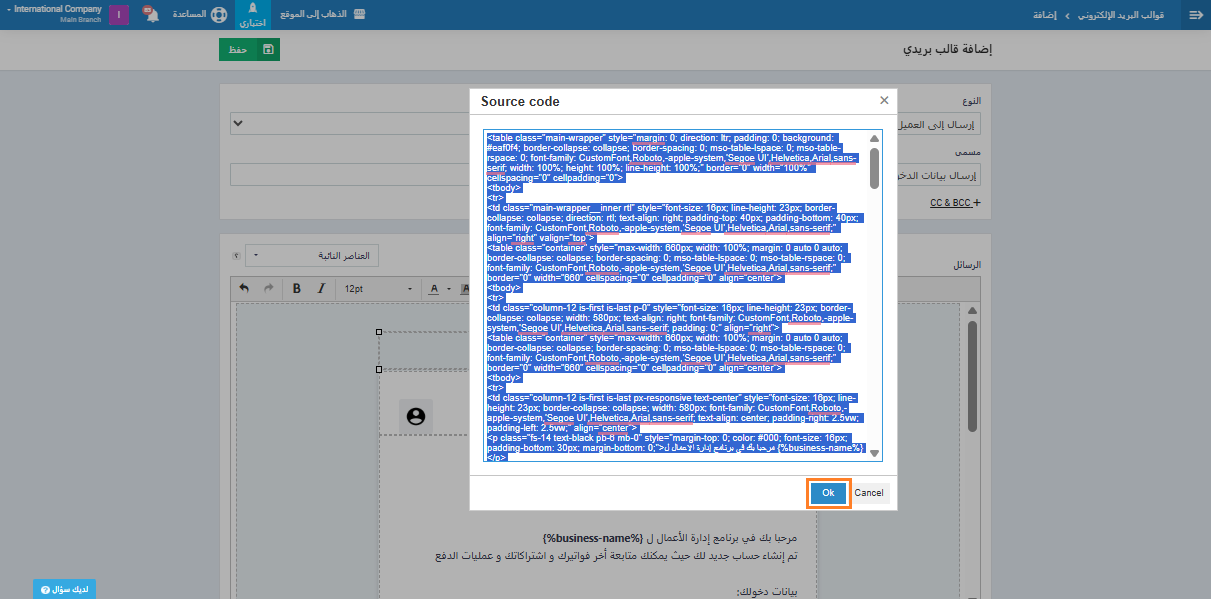Click the green حفظ save button
The height and width of the screenshot is (599, 1211).
click(x=249, y=50)
